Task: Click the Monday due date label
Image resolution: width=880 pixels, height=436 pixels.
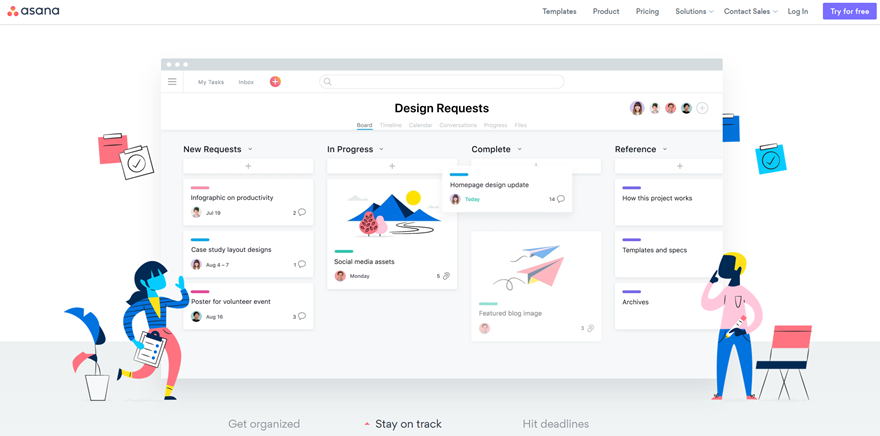Action: click(x=360, y=276)
